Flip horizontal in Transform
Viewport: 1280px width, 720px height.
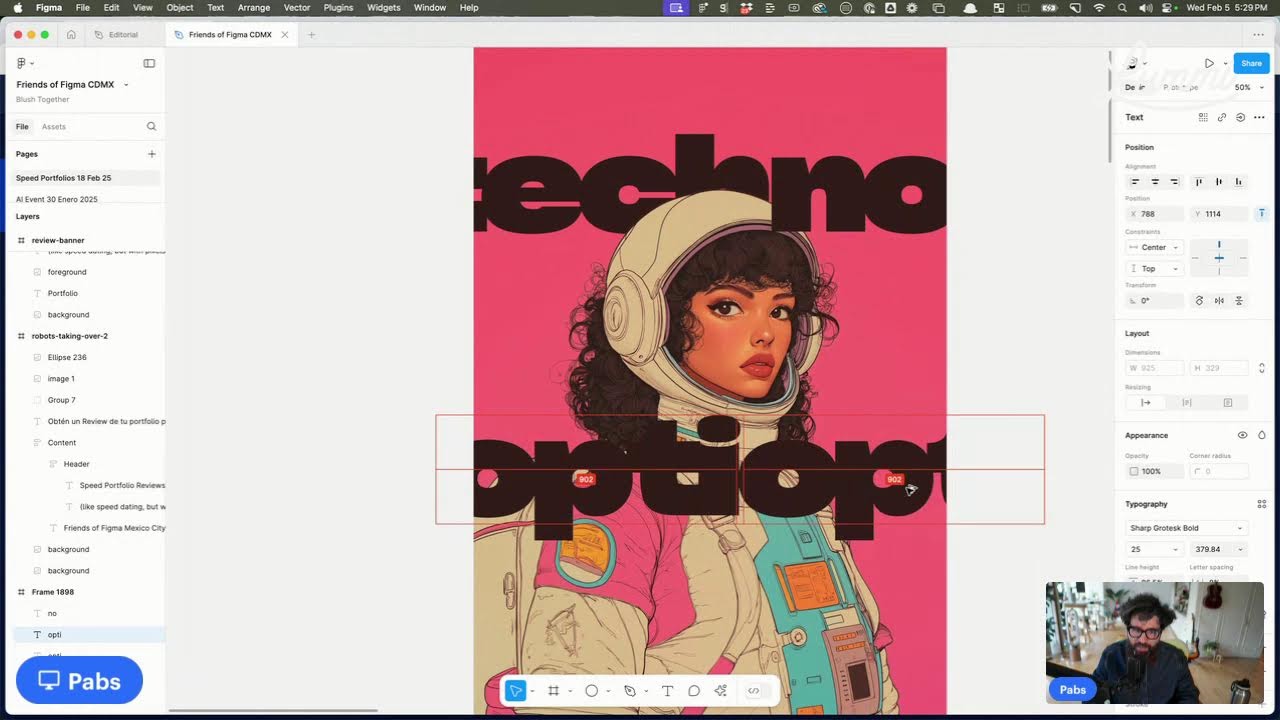pos(1219,301)
